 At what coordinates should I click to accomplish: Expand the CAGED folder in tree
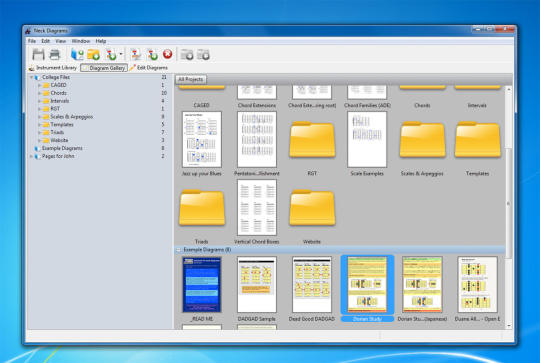(x=39, y=85)
